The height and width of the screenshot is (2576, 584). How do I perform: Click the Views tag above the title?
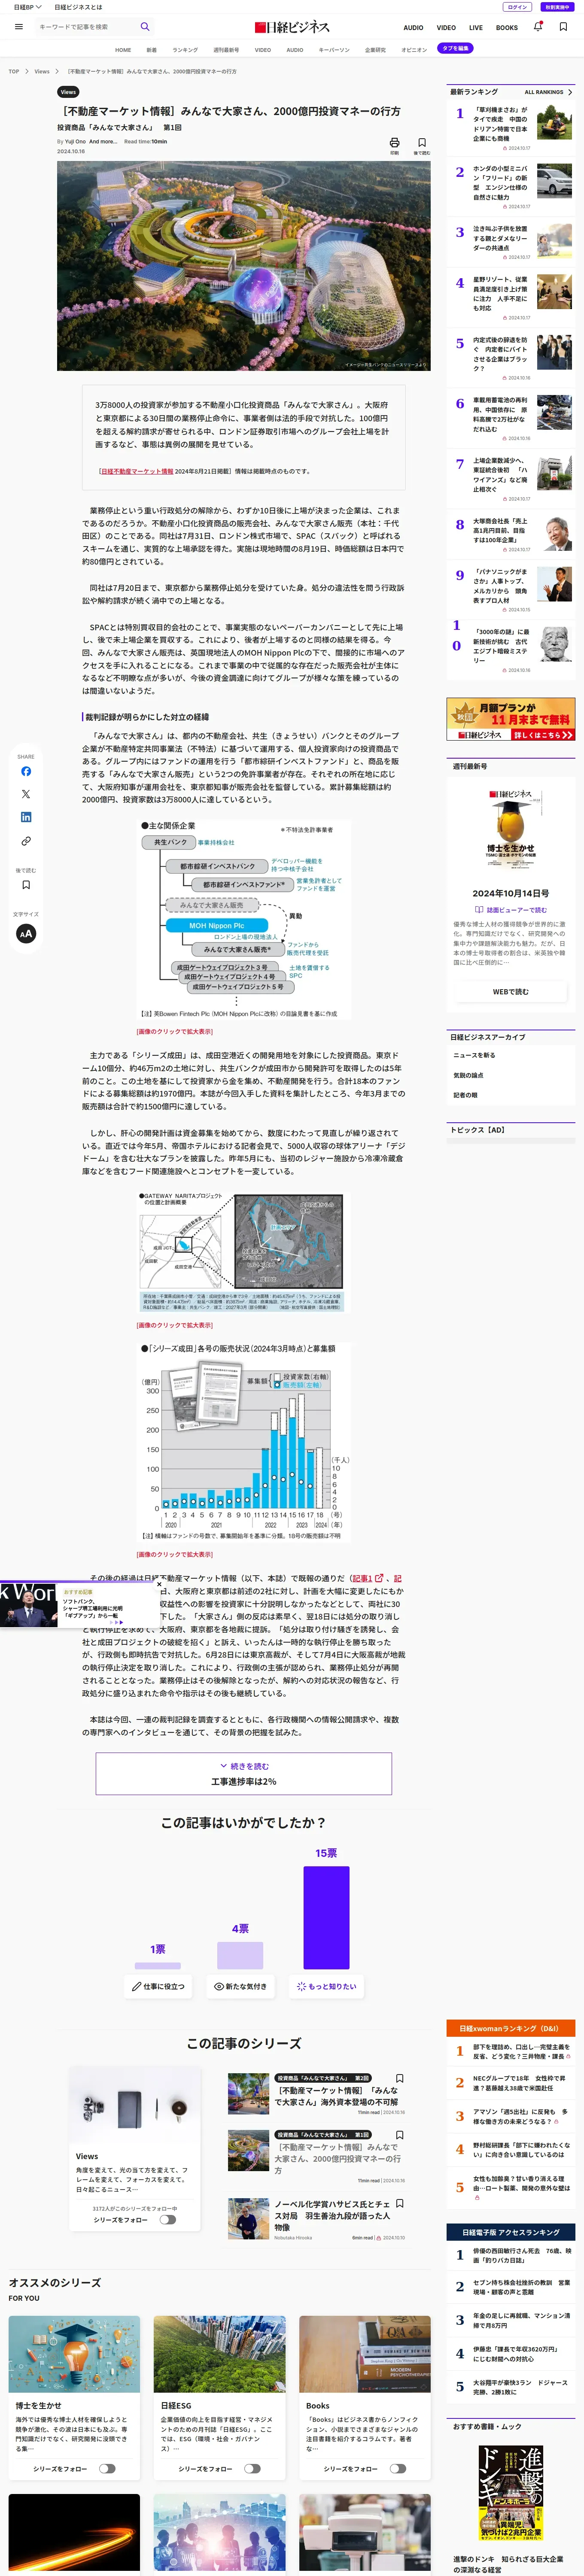68,92
